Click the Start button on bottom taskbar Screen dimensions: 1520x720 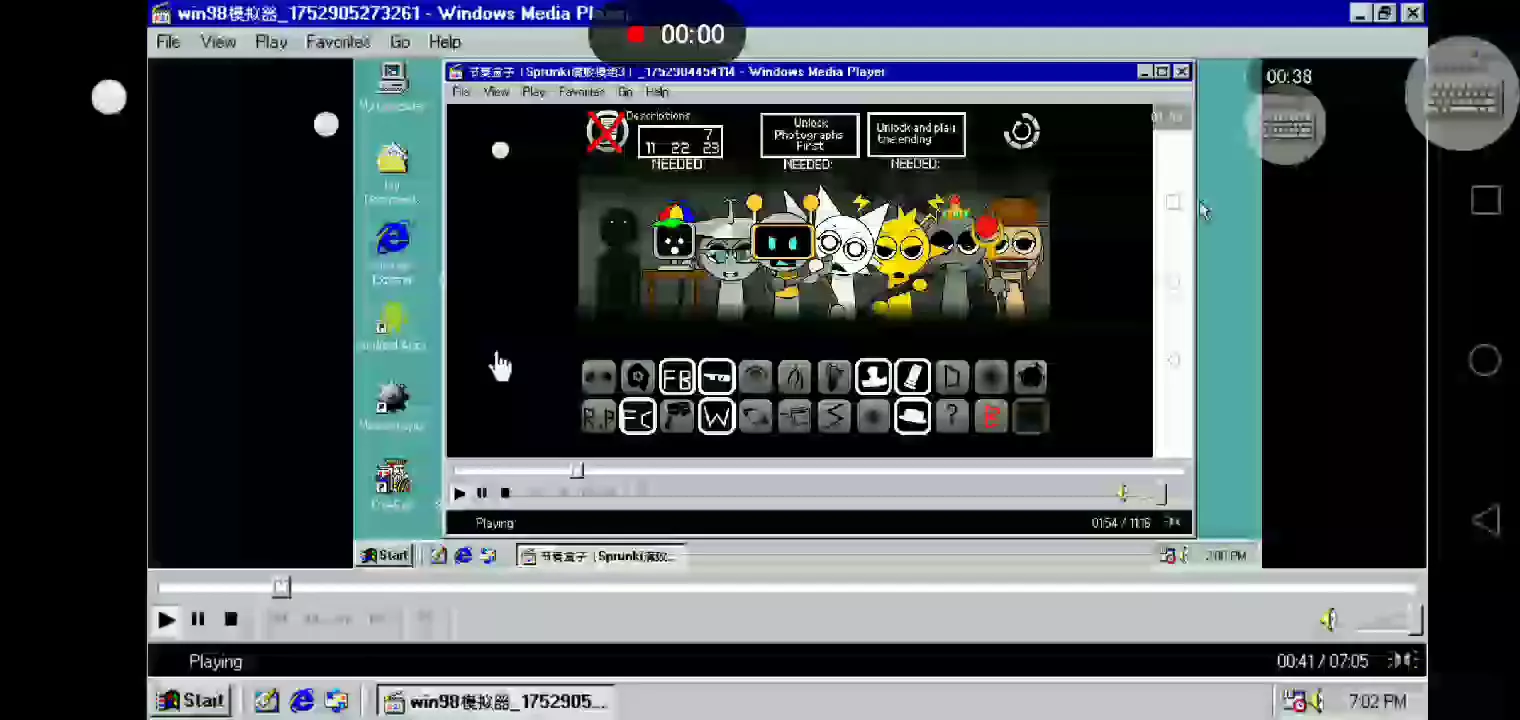coord(193,701)
